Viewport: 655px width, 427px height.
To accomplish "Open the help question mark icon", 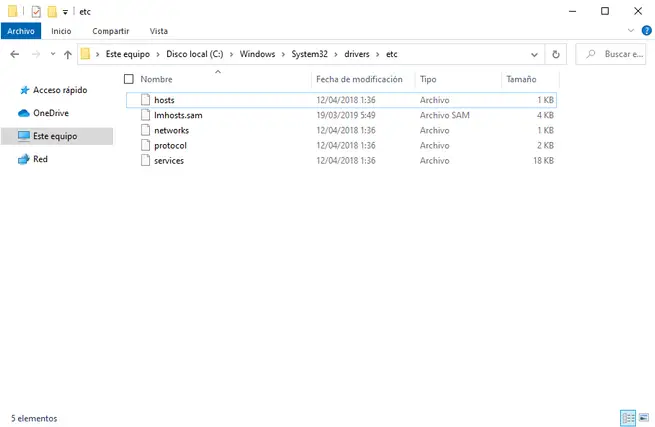I will [x=643, y=31].
